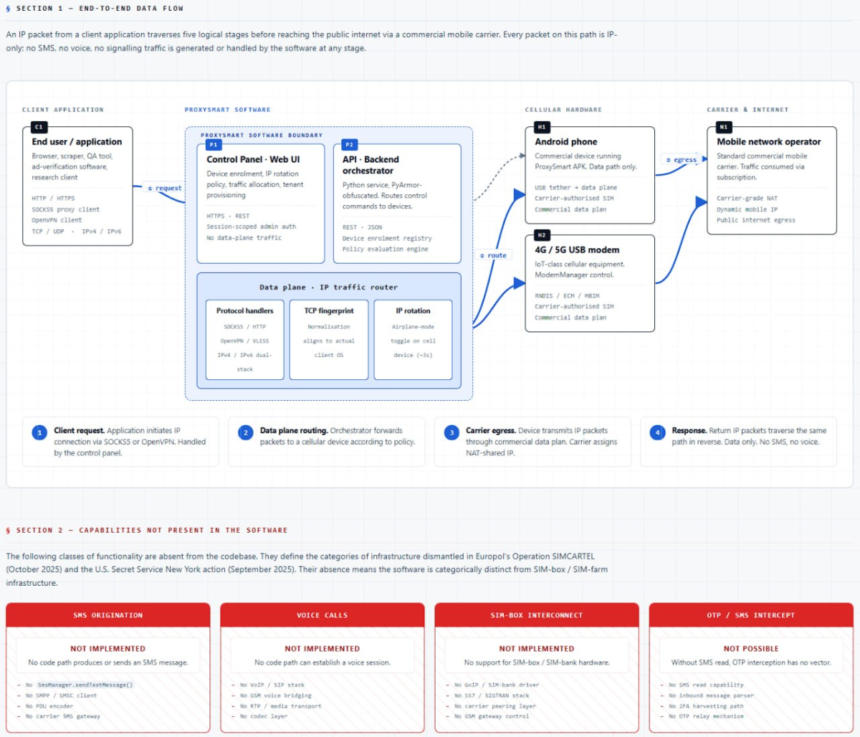Select step circle 2 Data plane routing
Screen dimensions: 860x737
[244, 432]
